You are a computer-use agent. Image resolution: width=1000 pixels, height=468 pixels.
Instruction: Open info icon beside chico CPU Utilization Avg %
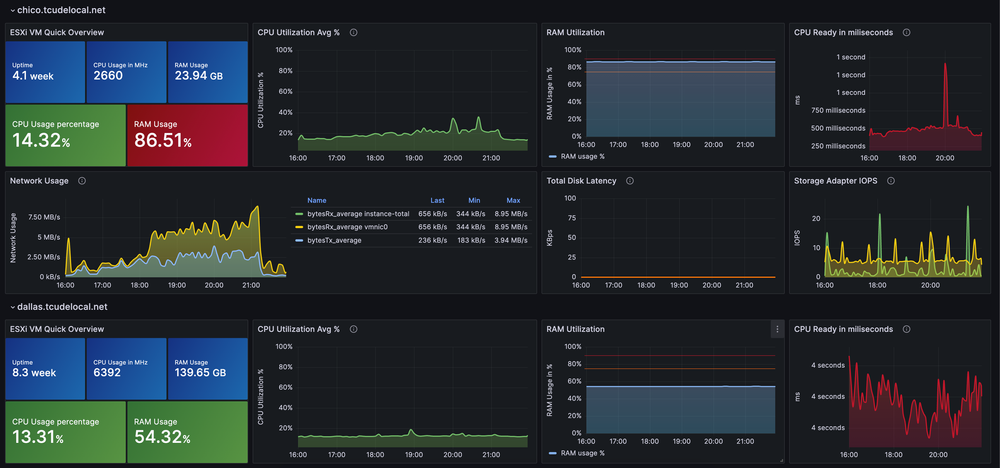click(x=354, y=32)
